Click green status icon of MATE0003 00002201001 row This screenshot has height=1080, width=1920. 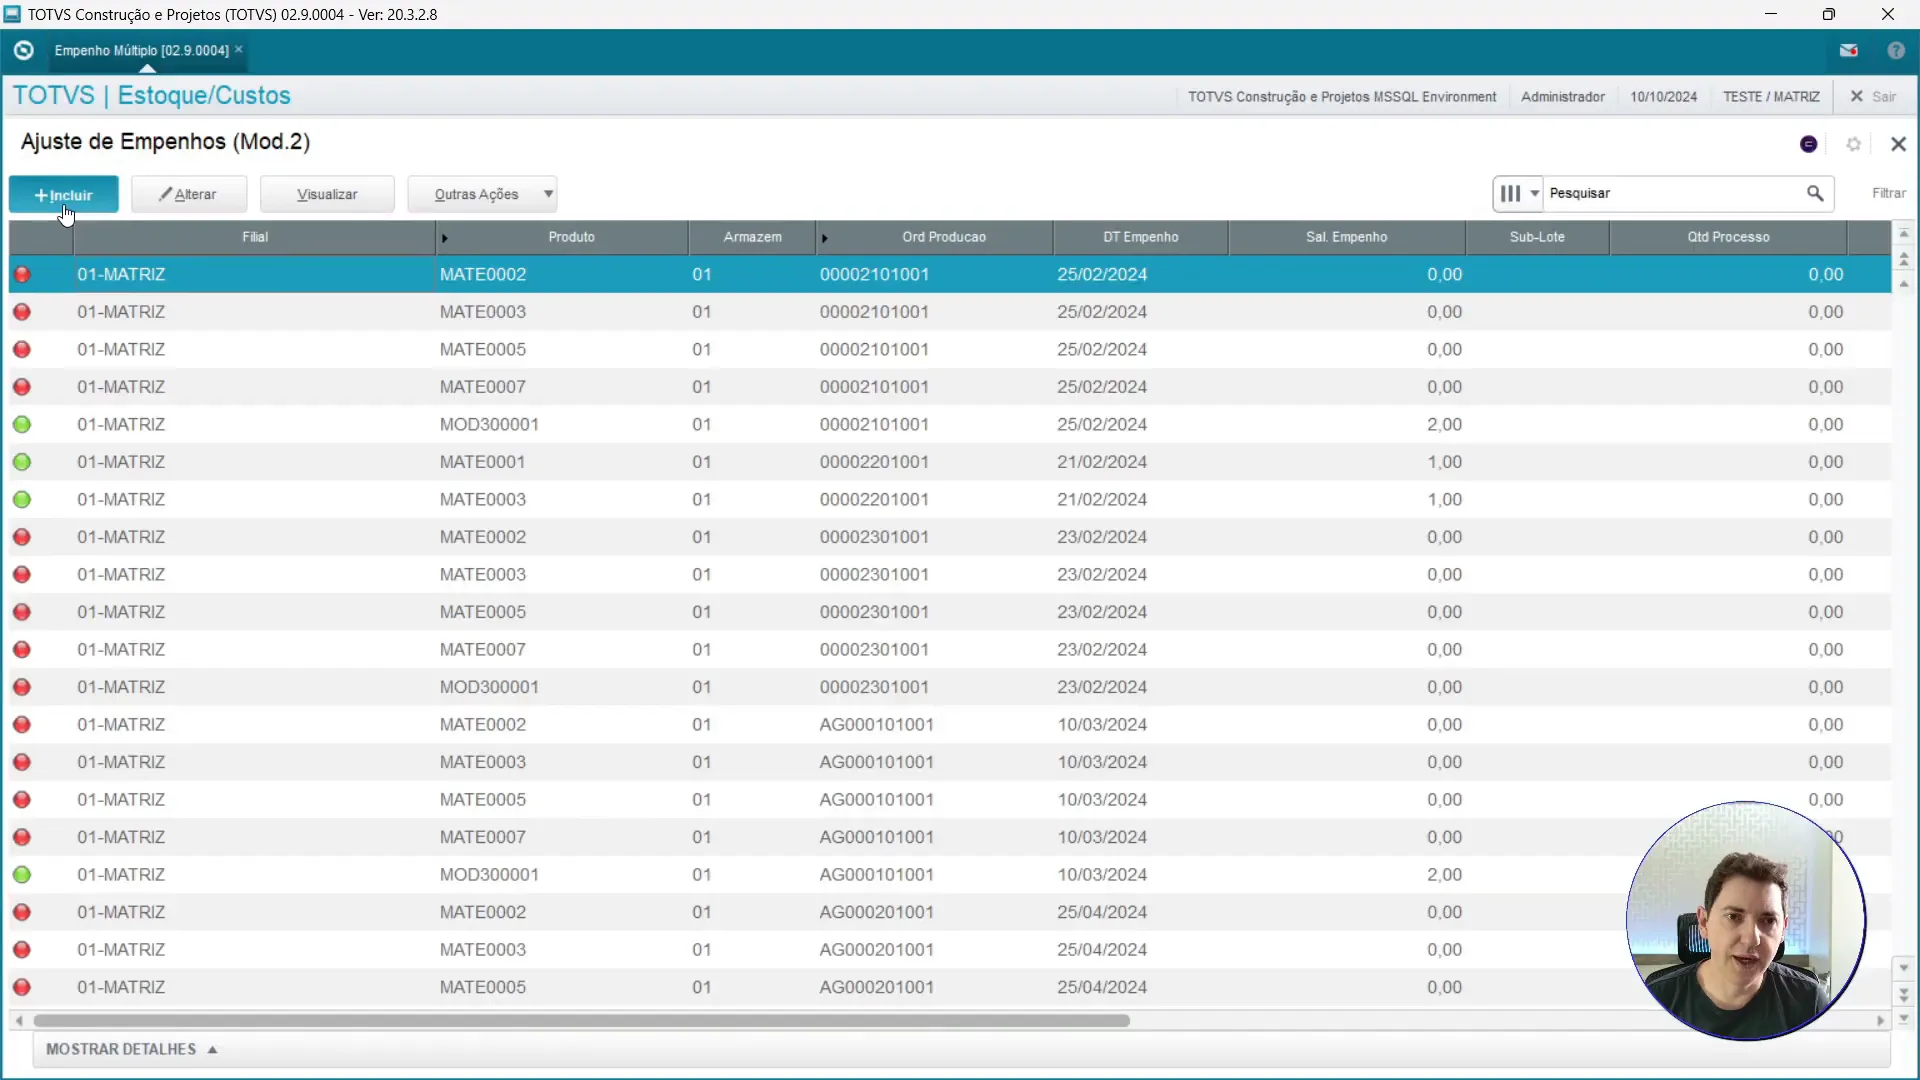point(22,499)
